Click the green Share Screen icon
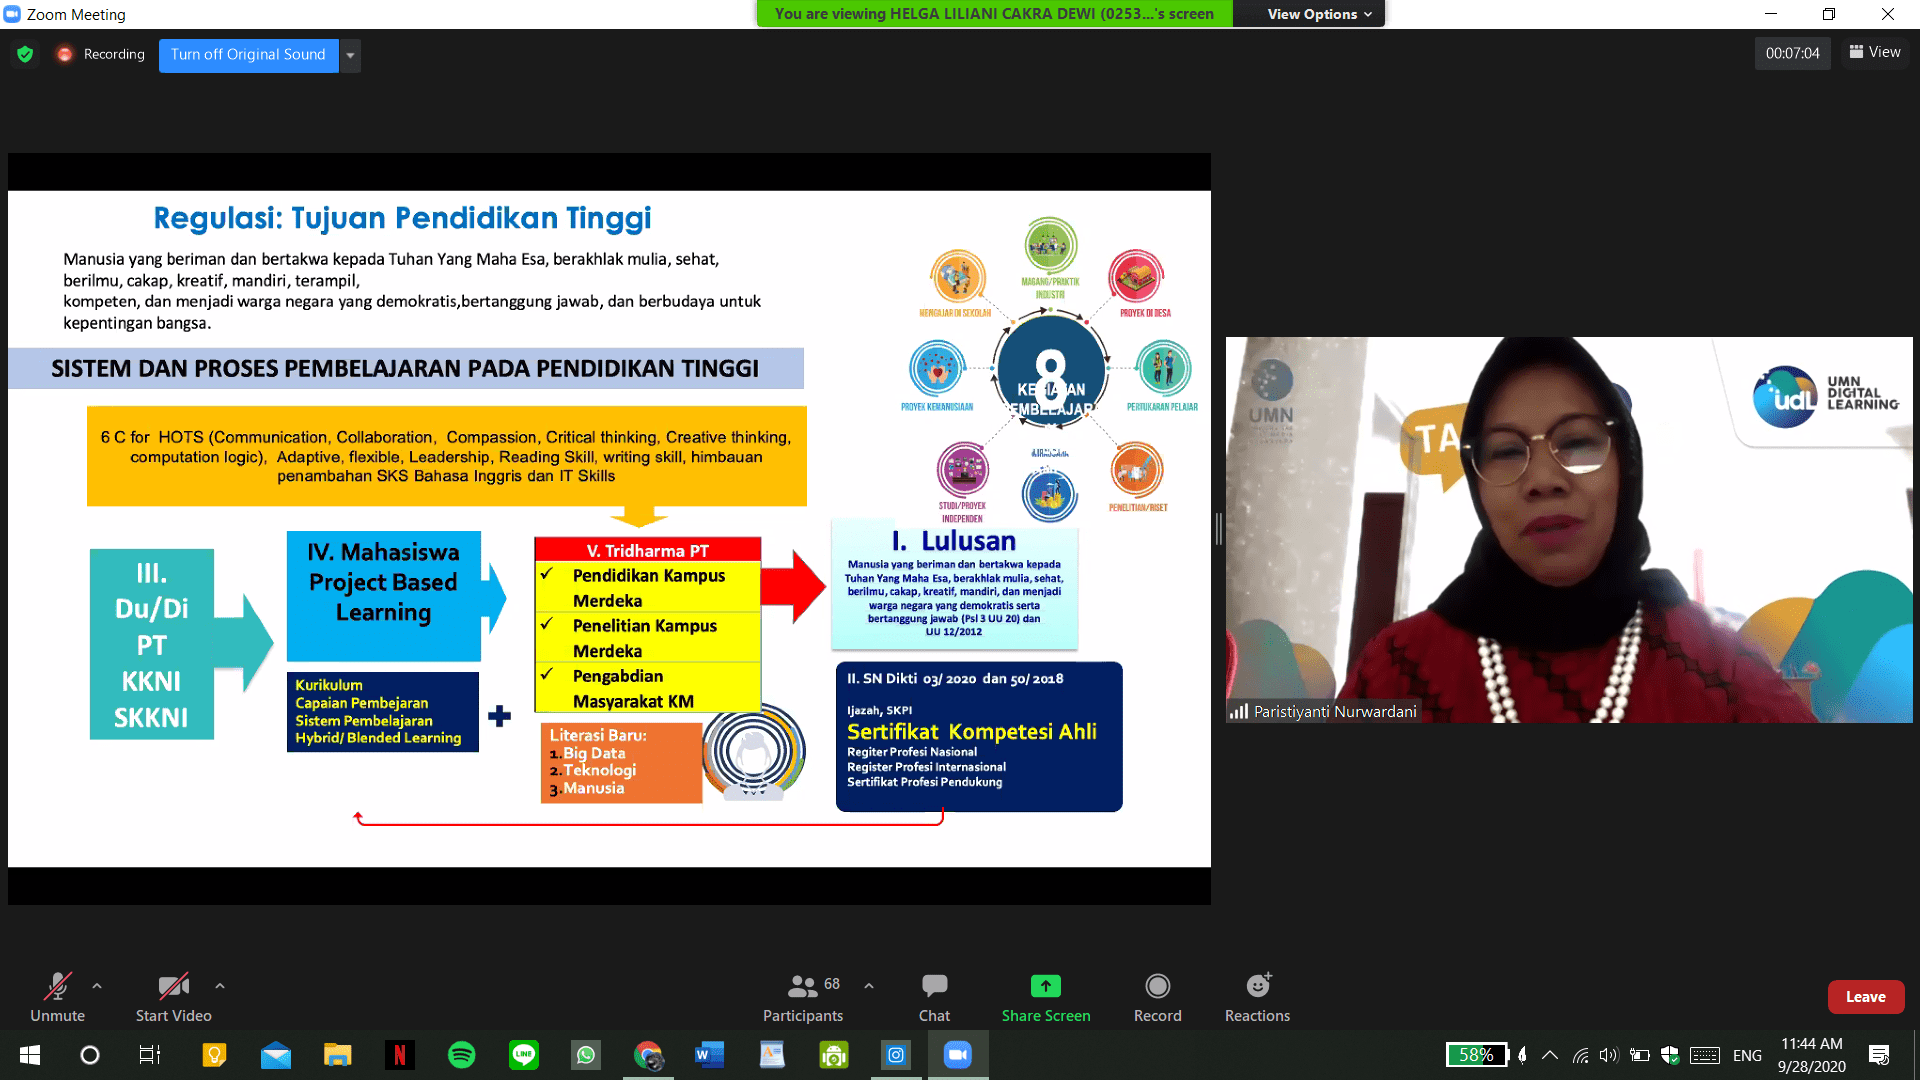The image size is (1920, 1080). click(x=1045, y=986)
